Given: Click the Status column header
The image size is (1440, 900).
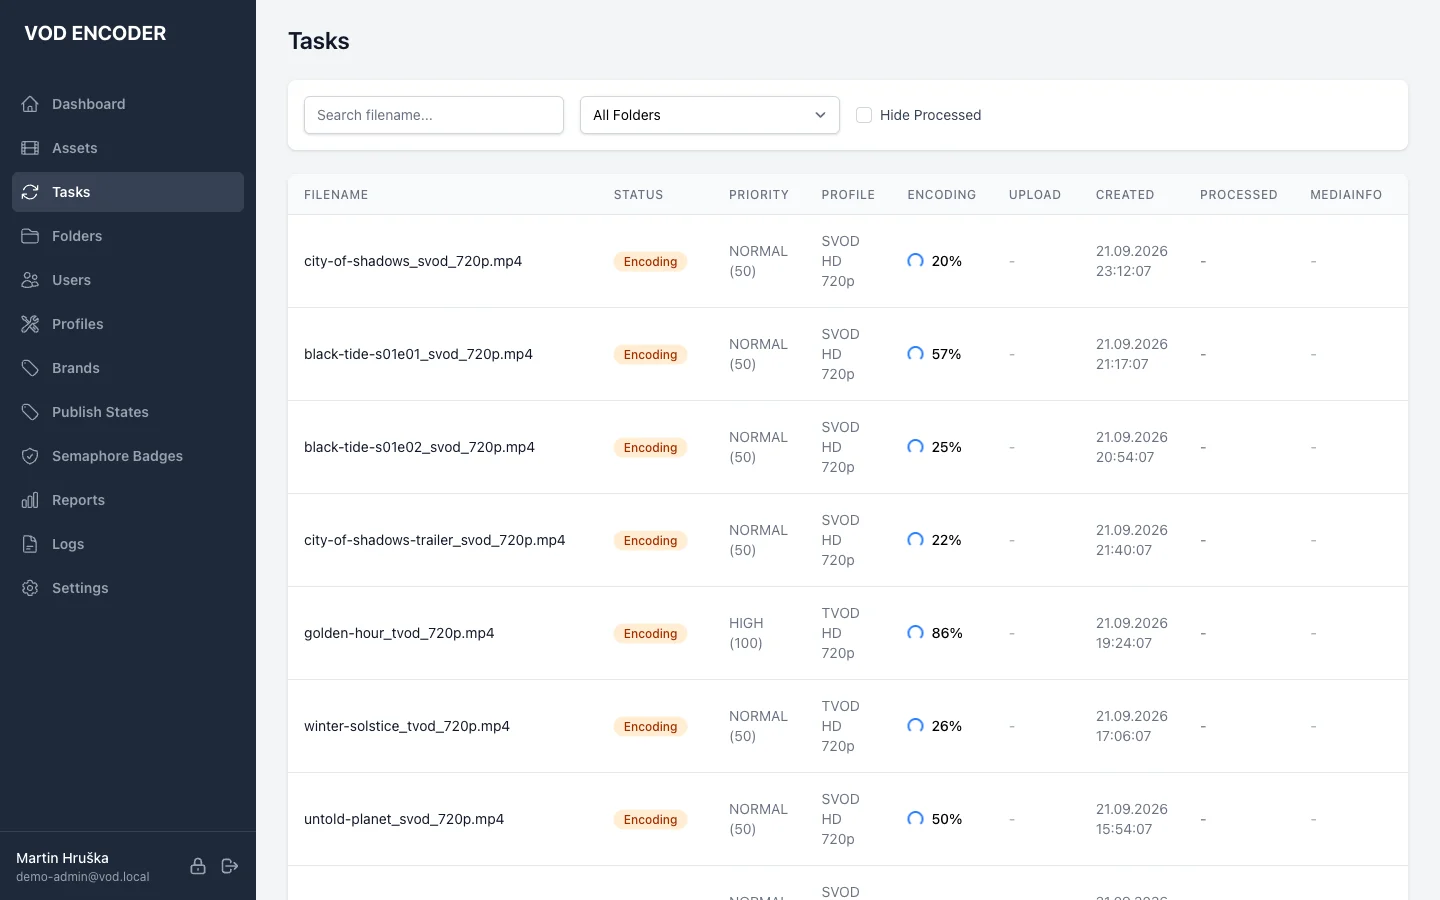Looking at the screenshot, I should click(638, 195).
